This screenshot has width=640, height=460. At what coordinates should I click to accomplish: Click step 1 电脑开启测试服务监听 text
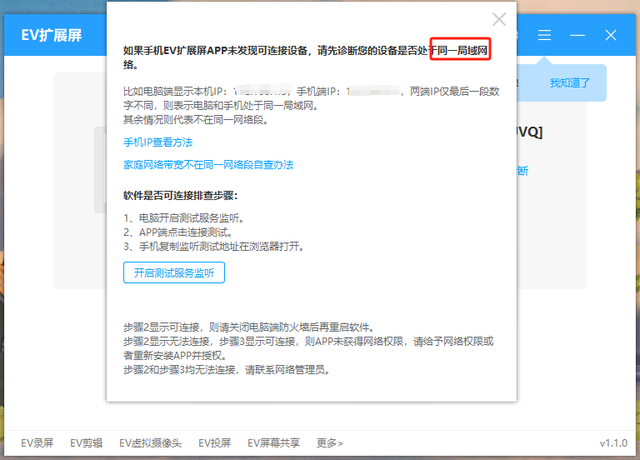click(184, 218)
